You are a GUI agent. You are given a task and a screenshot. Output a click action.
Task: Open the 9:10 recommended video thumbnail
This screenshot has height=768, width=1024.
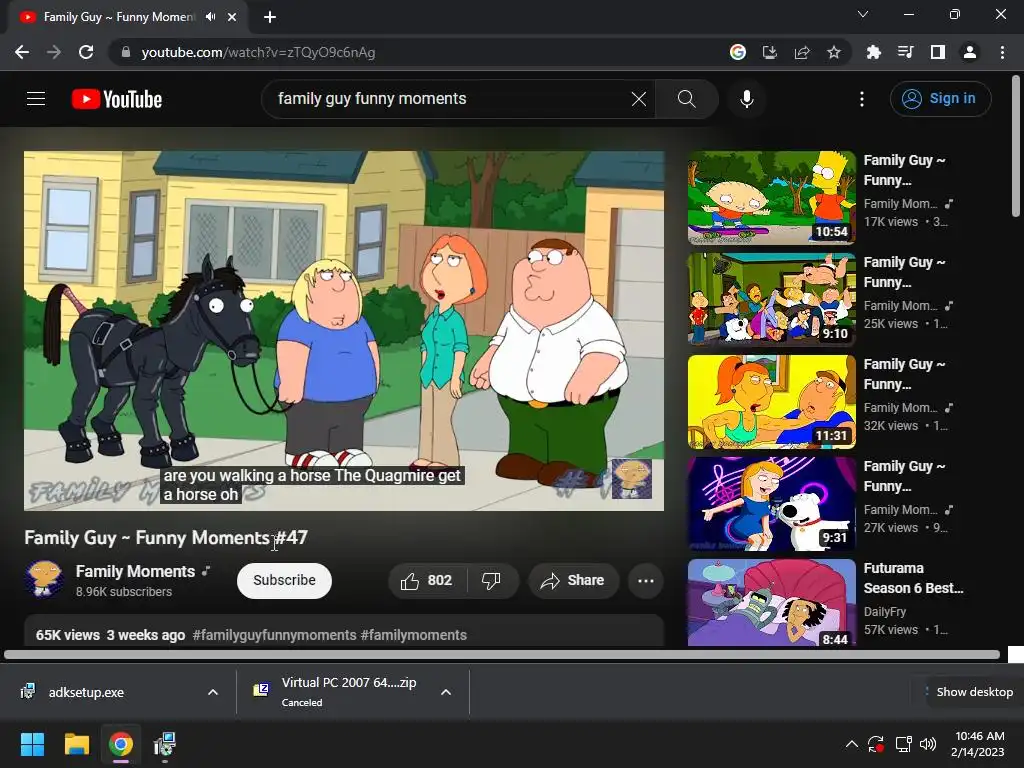tap(771, 300)
